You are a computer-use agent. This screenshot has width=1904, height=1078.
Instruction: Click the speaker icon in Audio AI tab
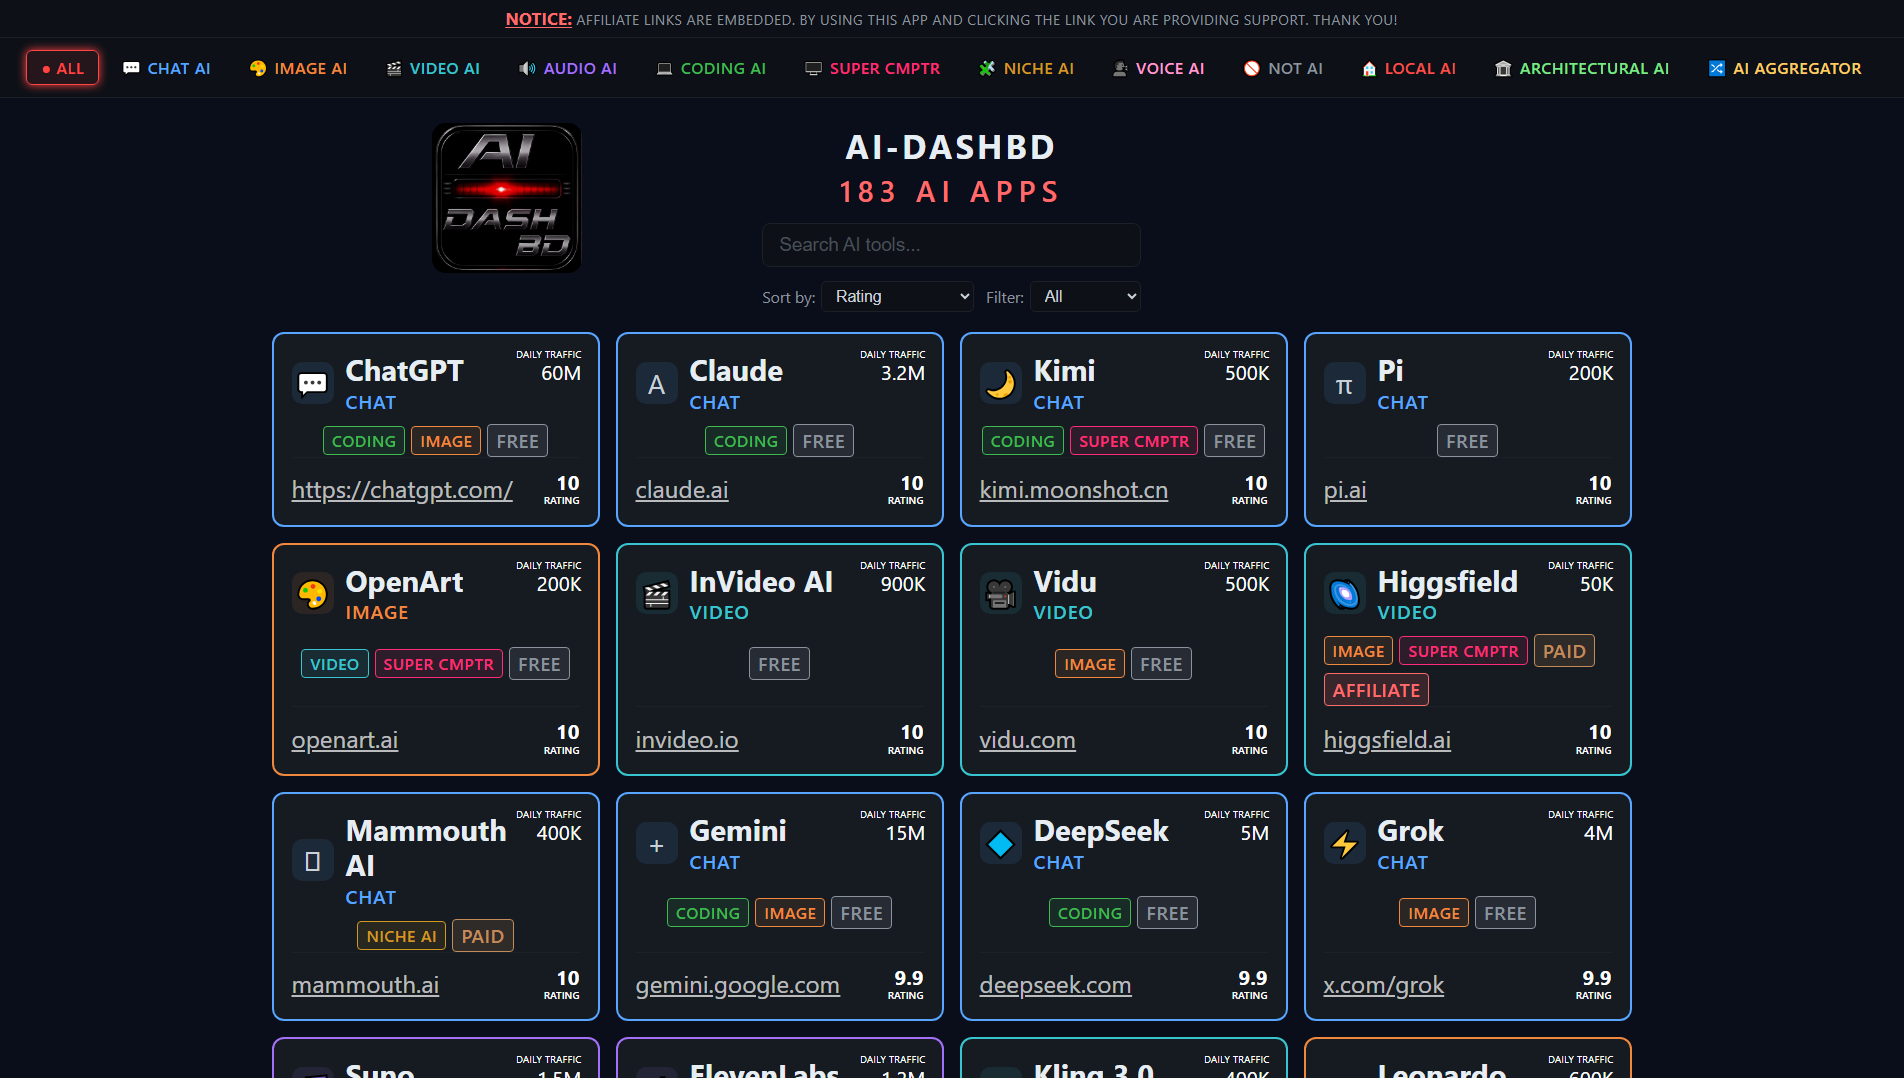[x=527, y=68]
